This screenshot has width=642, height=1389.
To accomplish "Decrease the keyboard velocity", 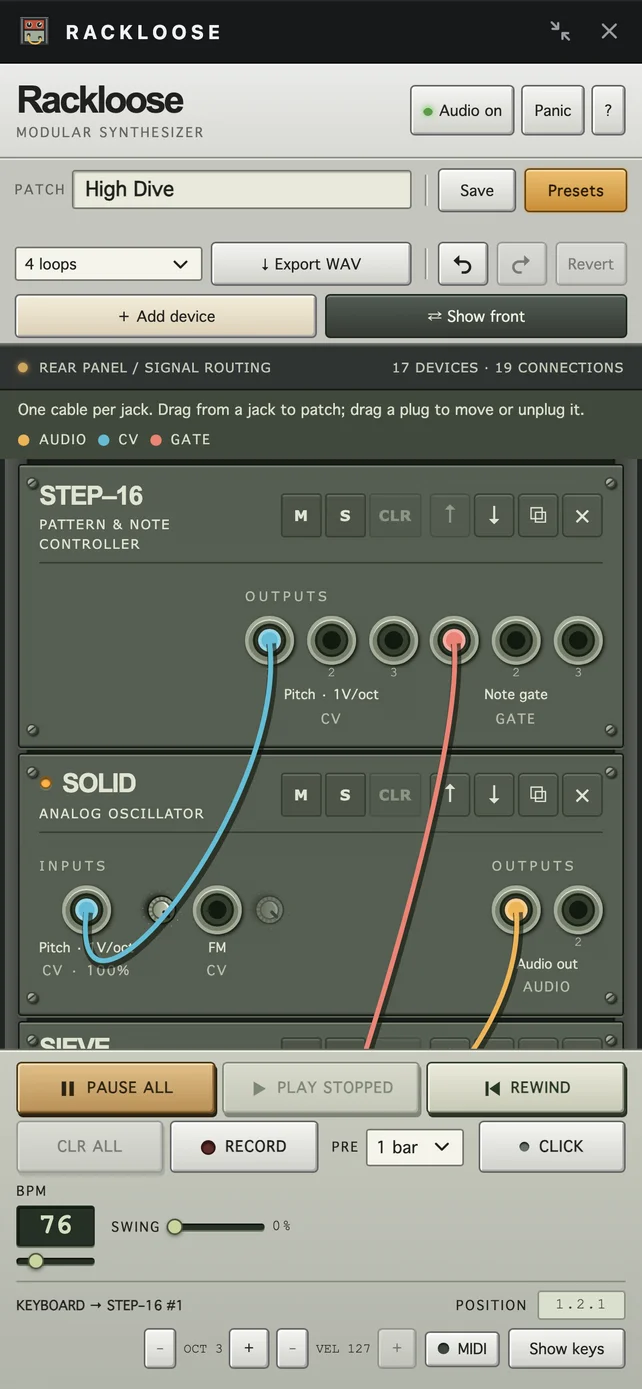I will (x=292, y=1348).
